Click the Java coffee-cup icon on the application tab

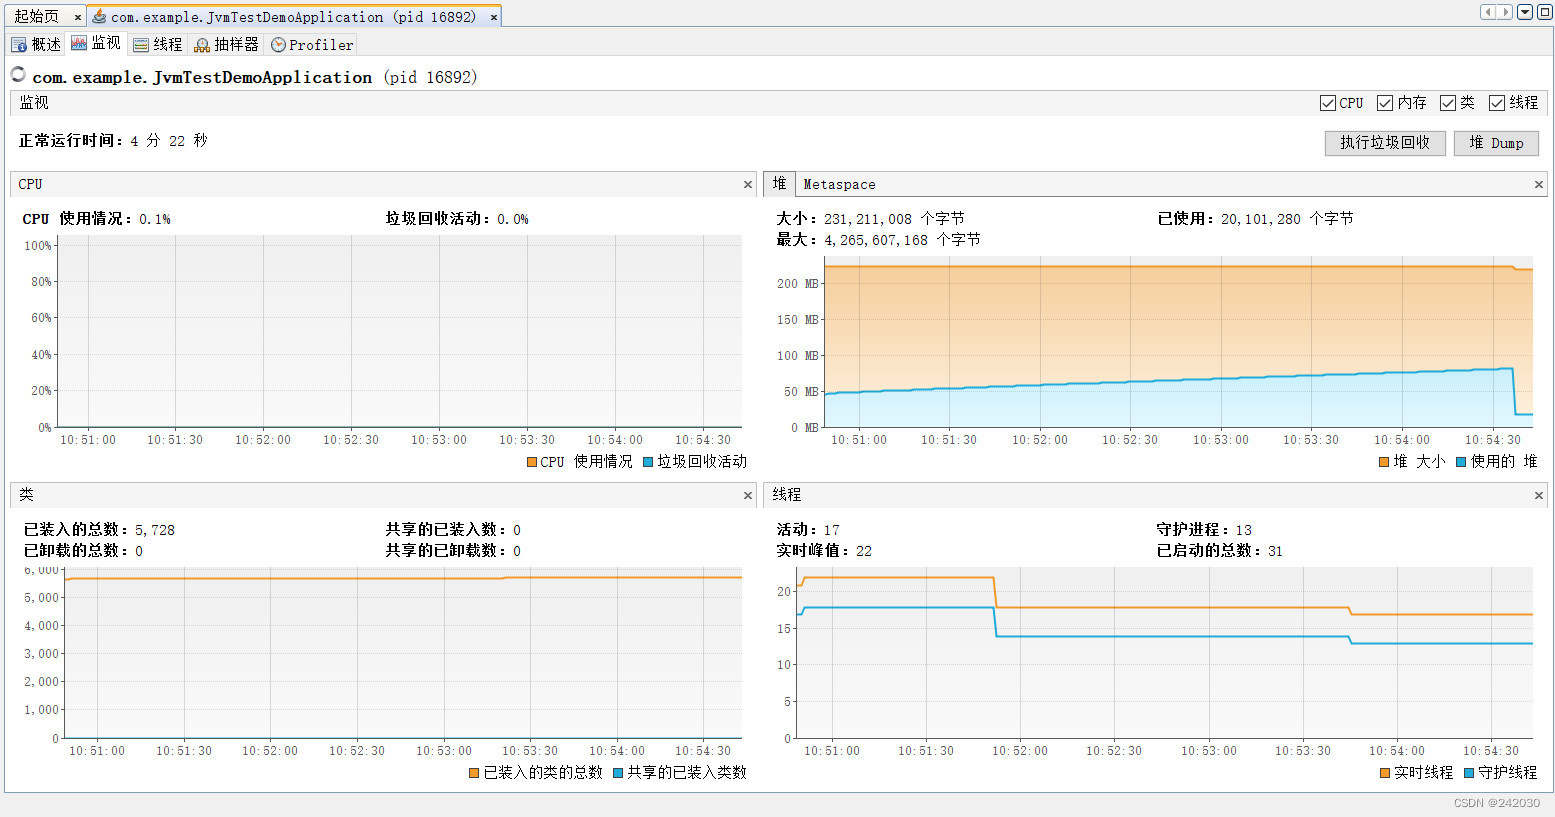click(99, 16)
